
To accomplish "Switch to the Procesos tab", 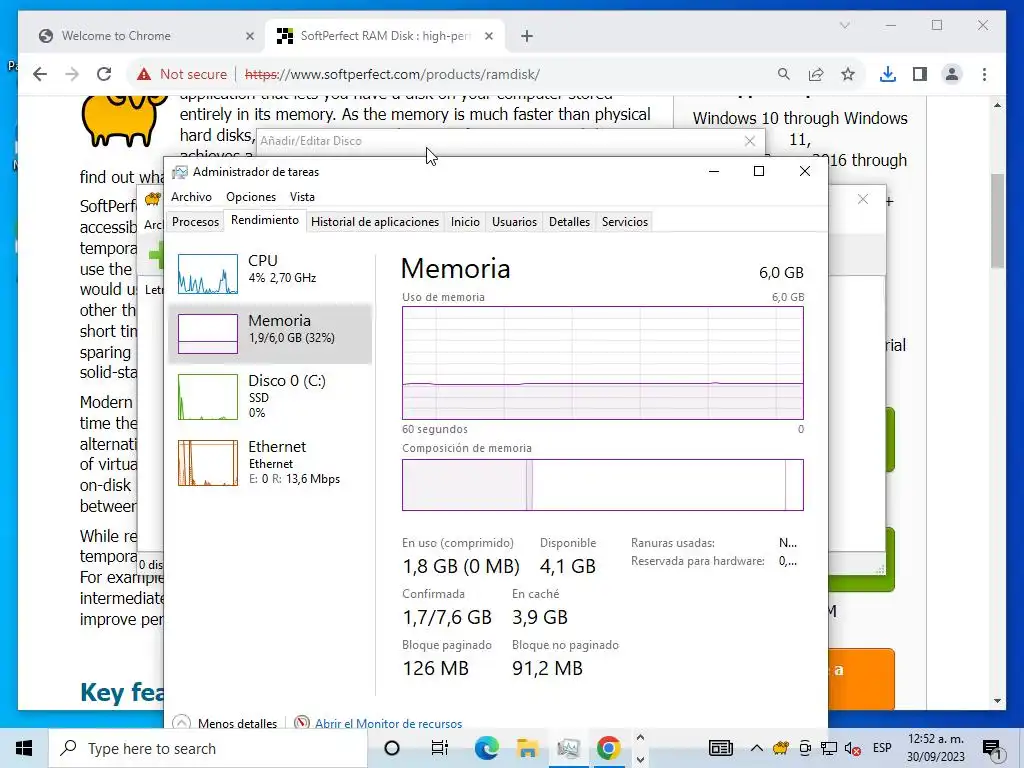I will tap(195, 221).
